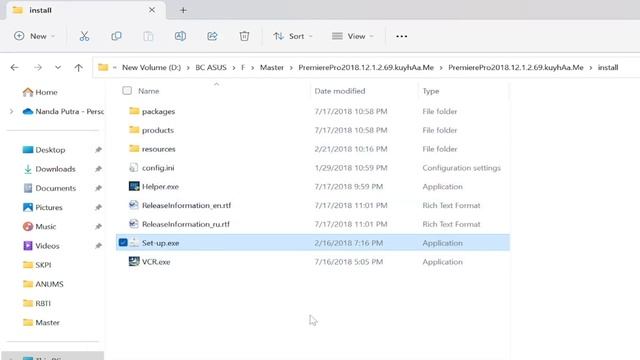Close the install tab

click(152, 10)
